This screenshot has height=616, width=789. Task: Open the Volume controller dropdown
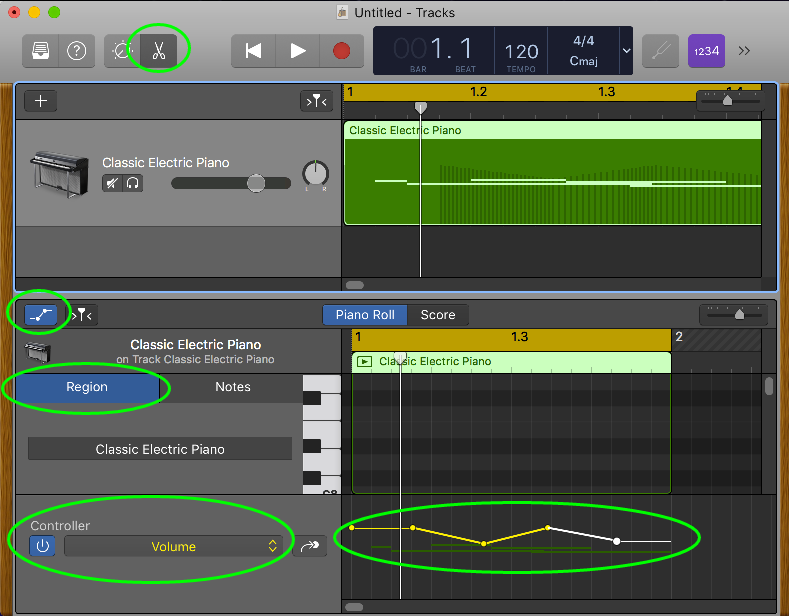174,546
